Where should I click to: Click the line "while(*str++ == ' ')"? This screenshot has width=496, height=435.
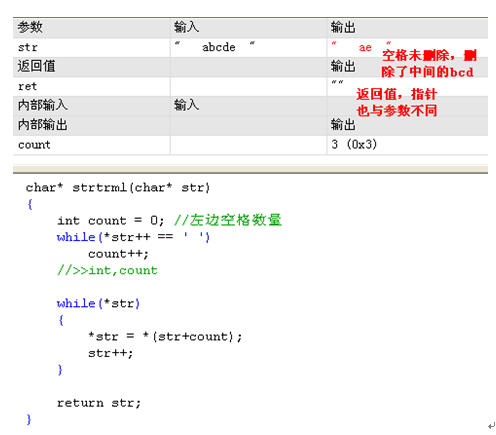pos(133,237)
